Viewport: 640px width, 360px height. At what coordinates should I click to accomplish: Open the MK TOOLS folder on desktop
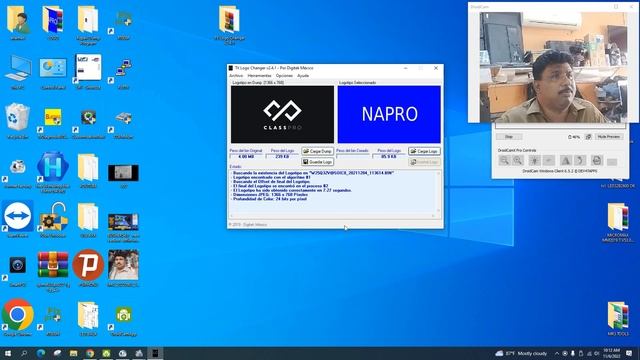[618, 318]
